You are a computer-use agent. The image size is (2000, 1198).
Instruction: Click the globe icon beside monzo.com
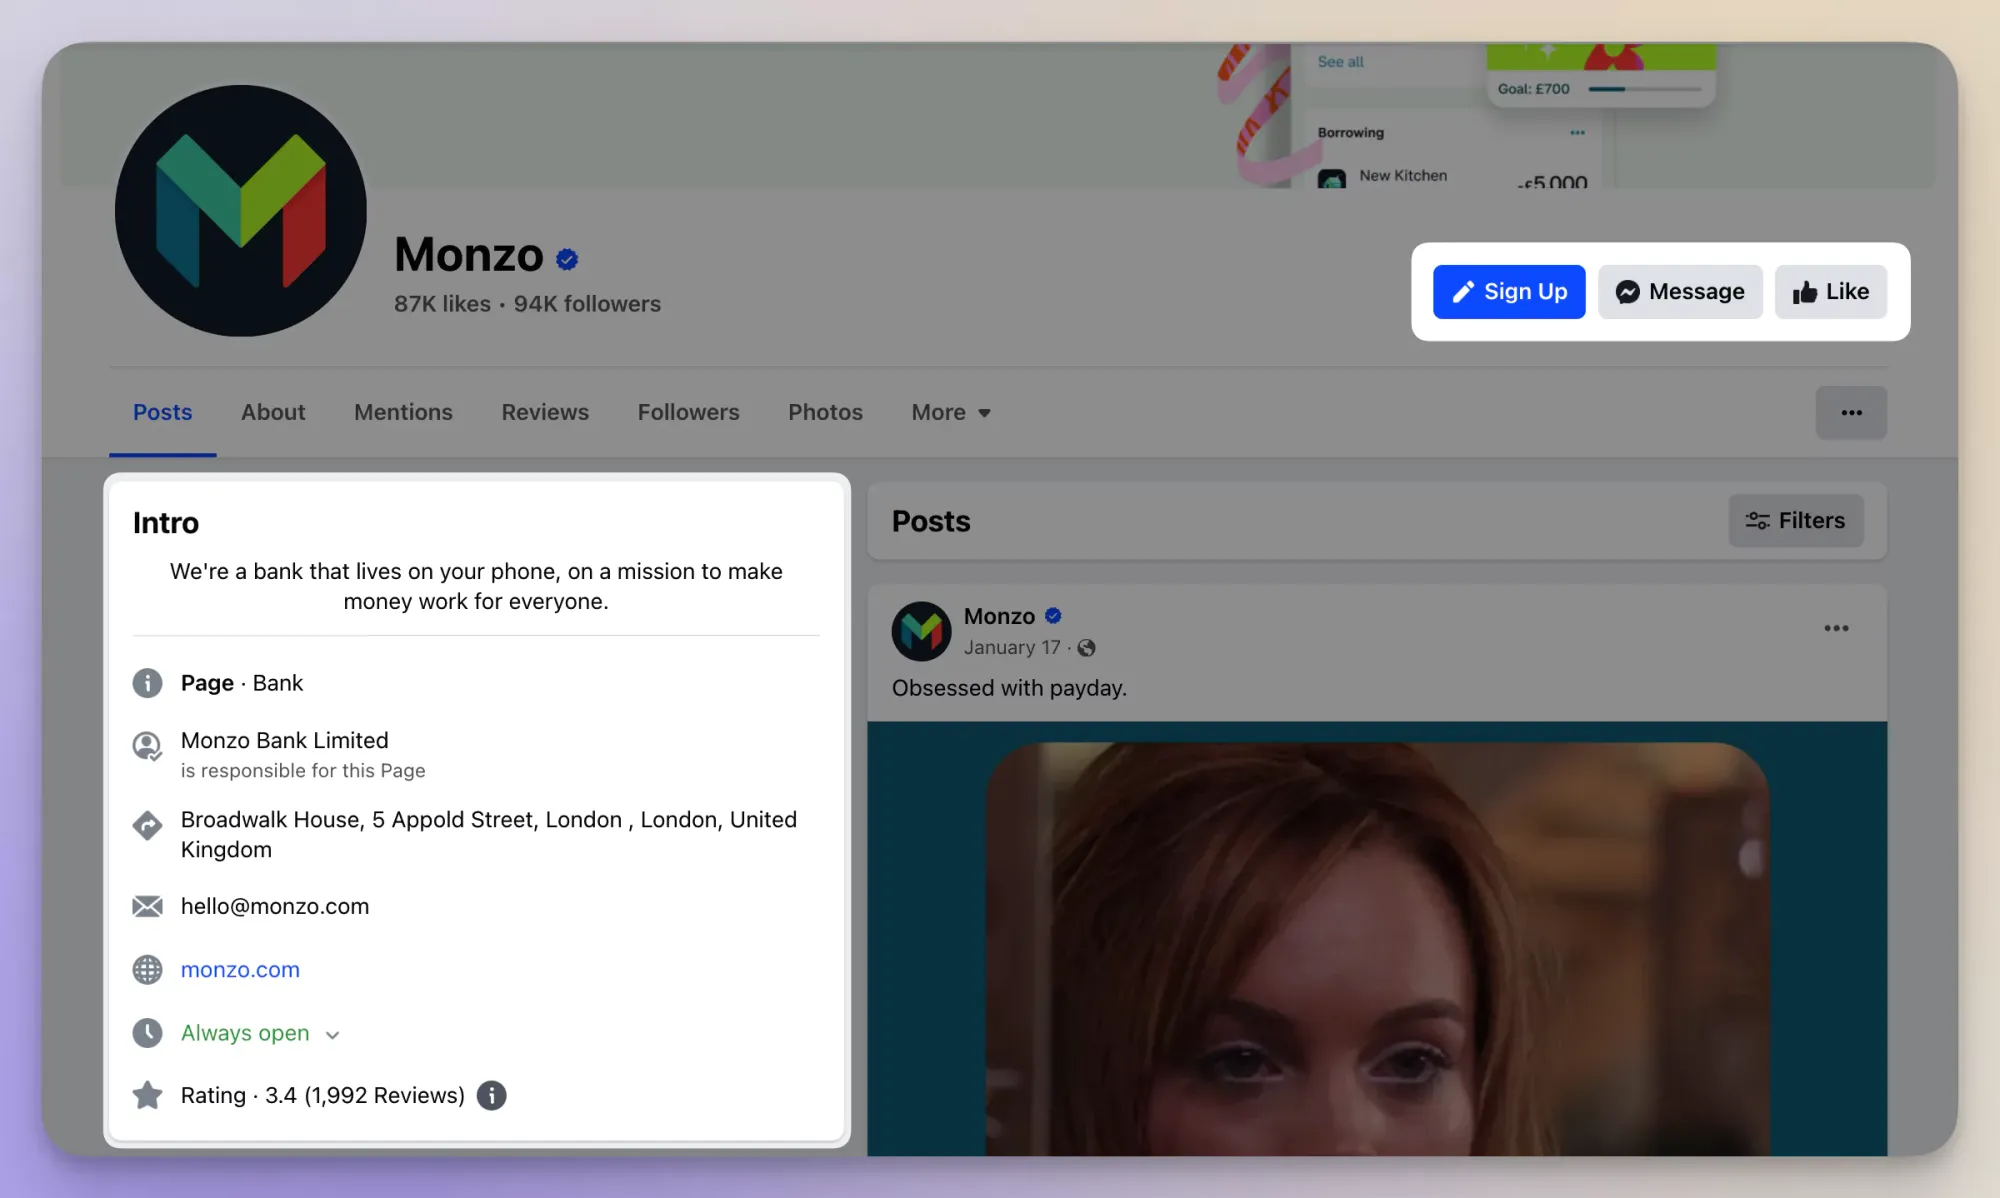(x=147, y=970)
